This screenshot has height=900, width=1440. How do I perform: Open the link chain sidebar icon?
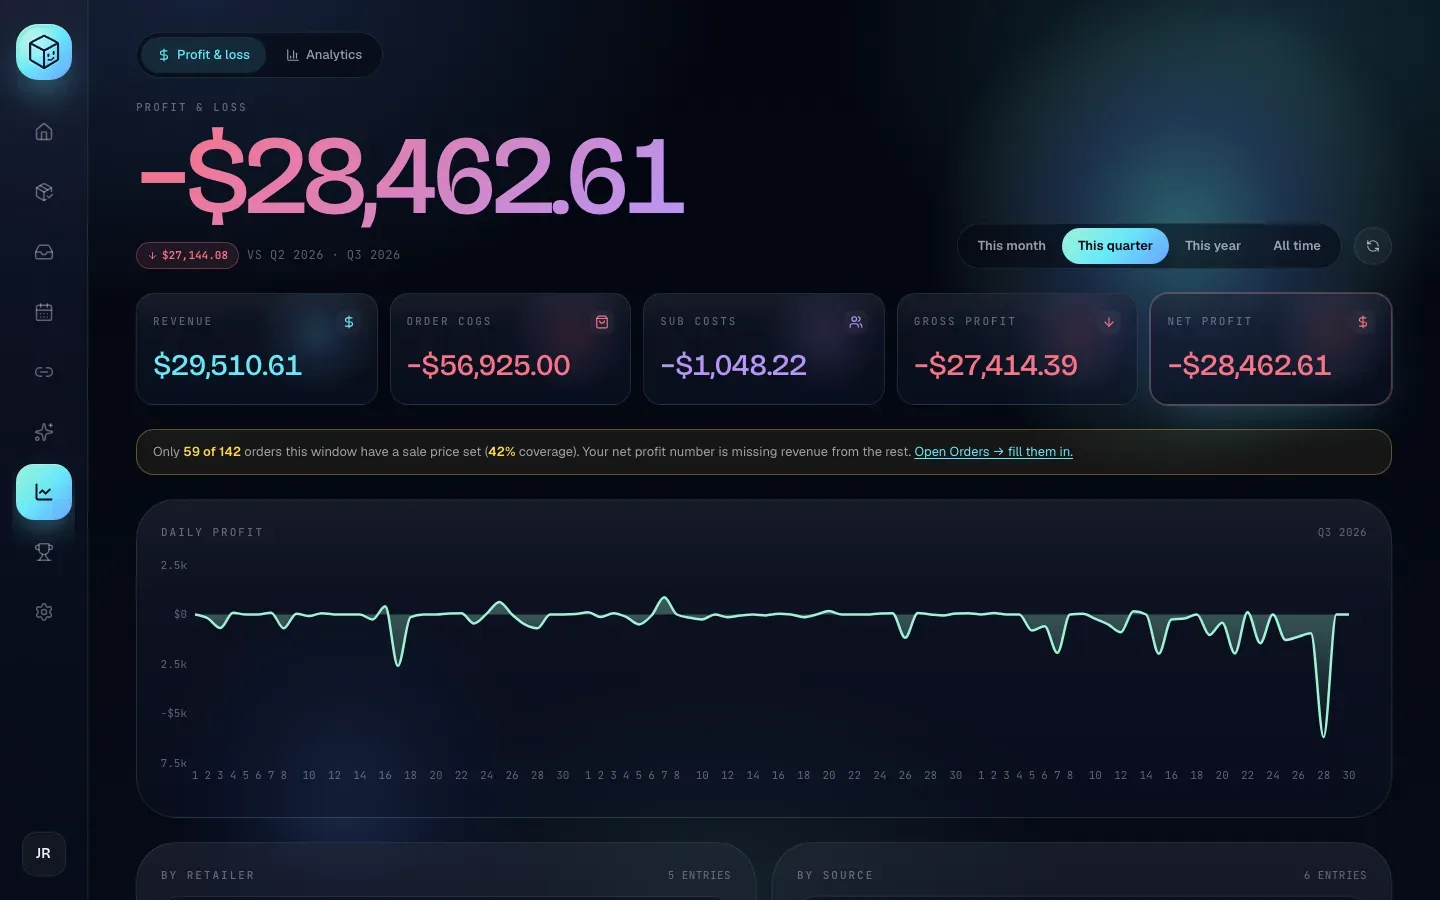44,372
